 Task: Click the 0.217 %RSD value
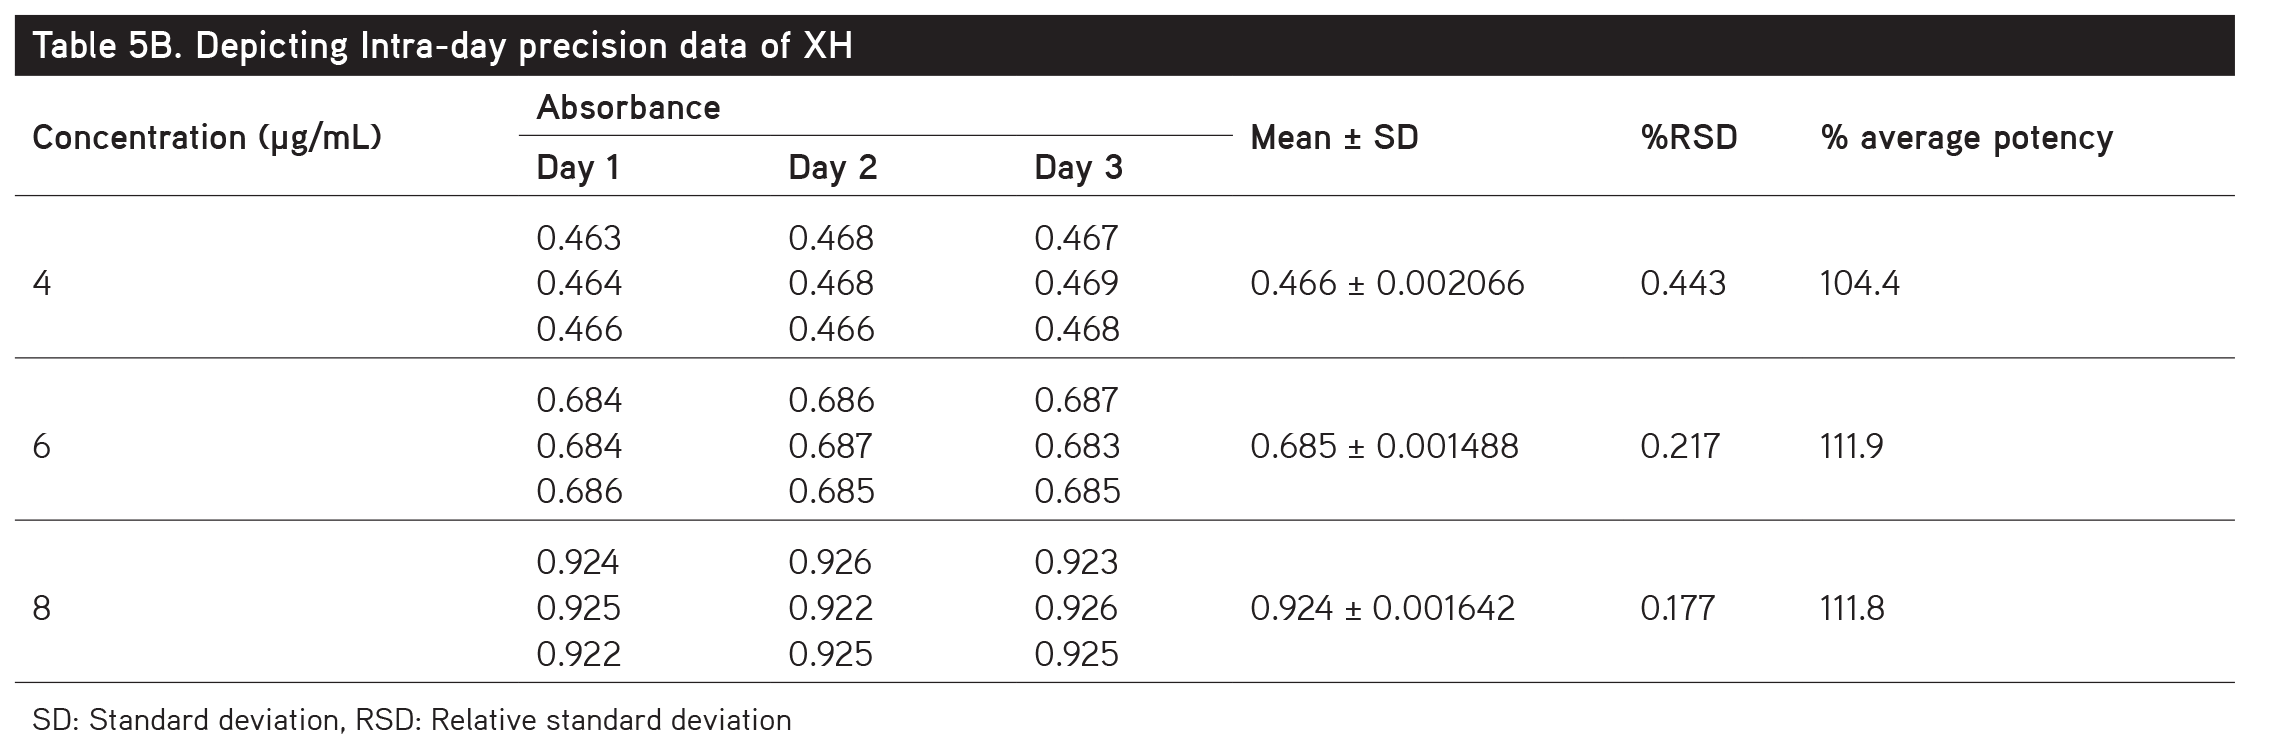click(1679, 446)
